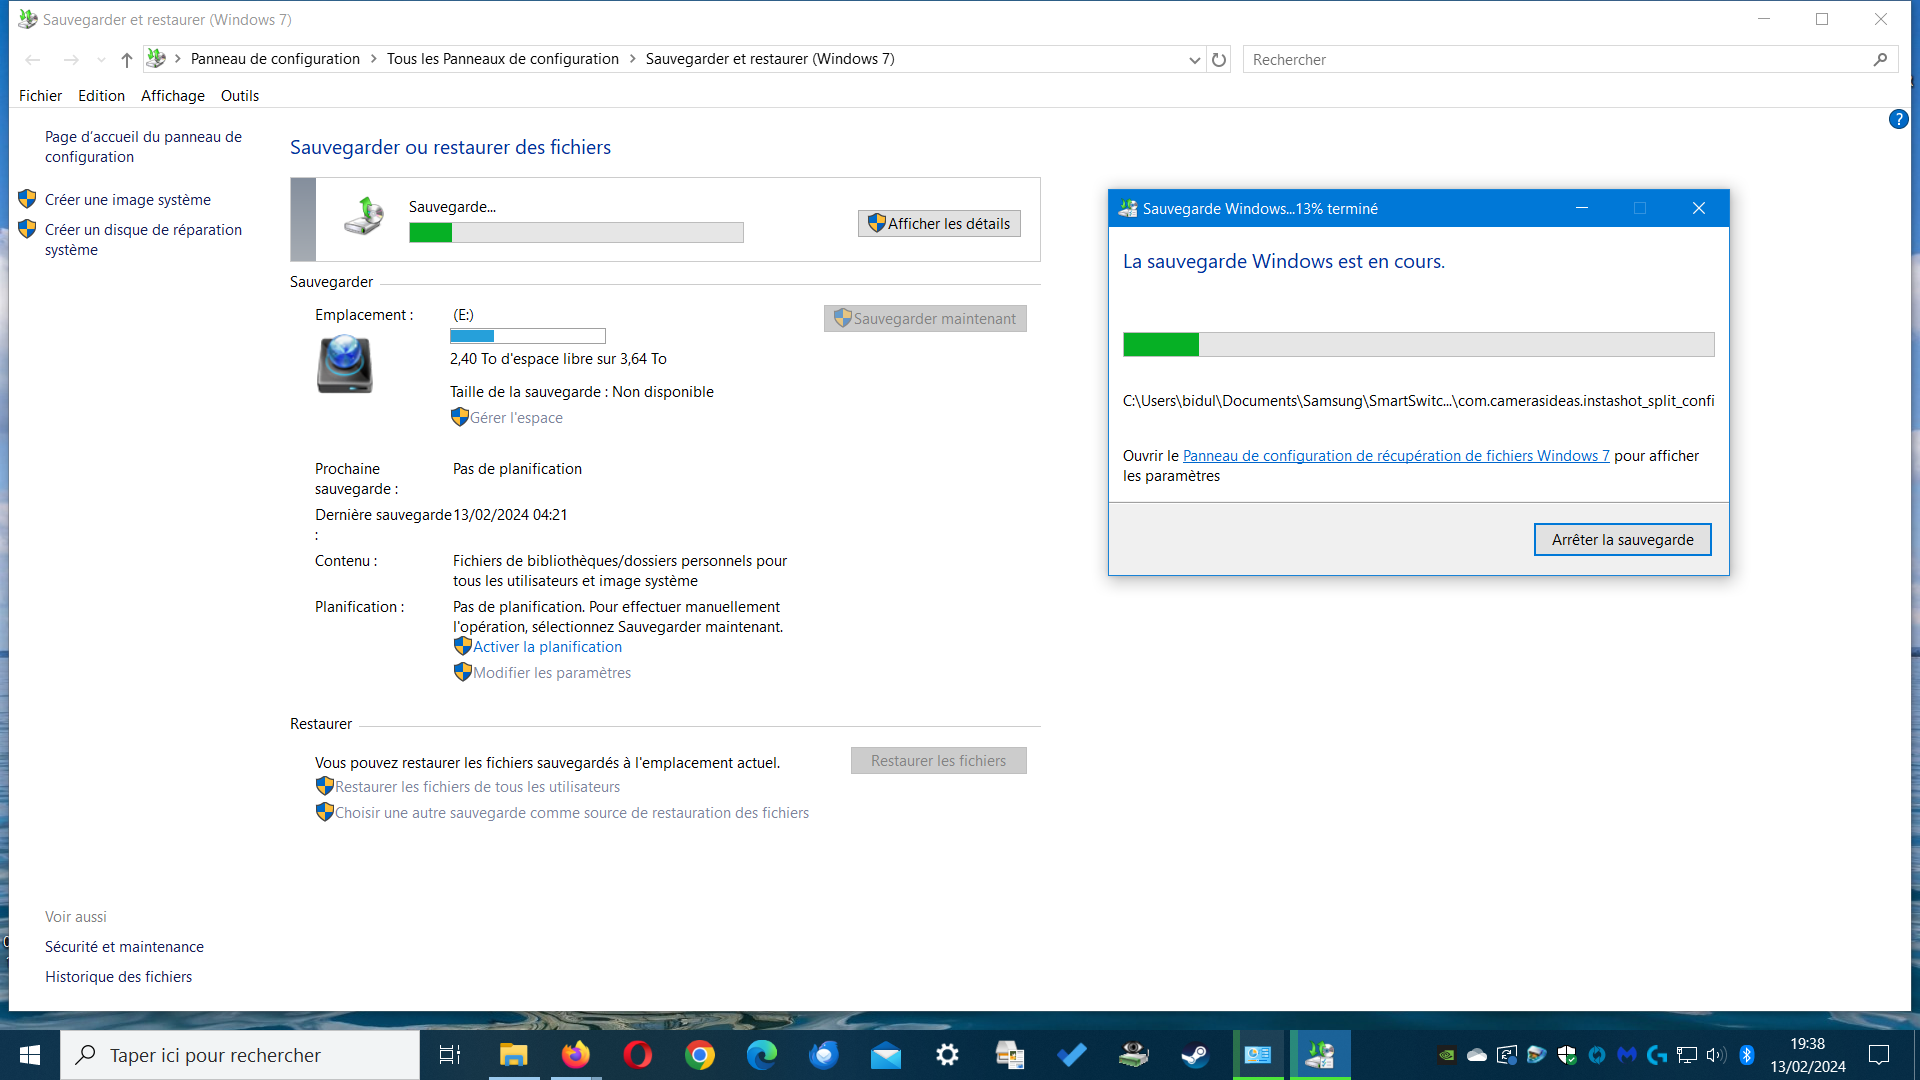This screenshot has width=1920, height=1080.
Task: Open the Affichage menu
Action: (x=172, y=96)
